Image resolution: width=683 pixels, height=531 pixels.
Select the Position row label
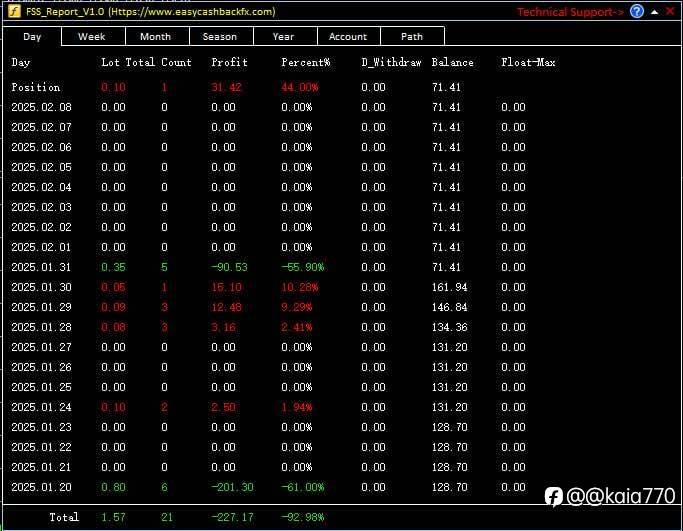(x=36, y=87)
